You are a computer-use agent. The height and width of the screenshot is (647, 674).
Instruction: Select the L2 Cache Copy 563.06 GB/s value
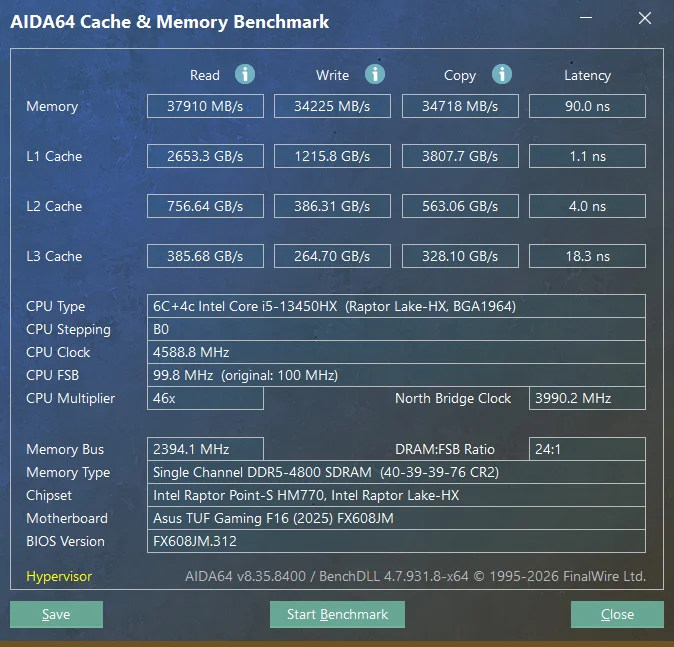tap(460, 206)
